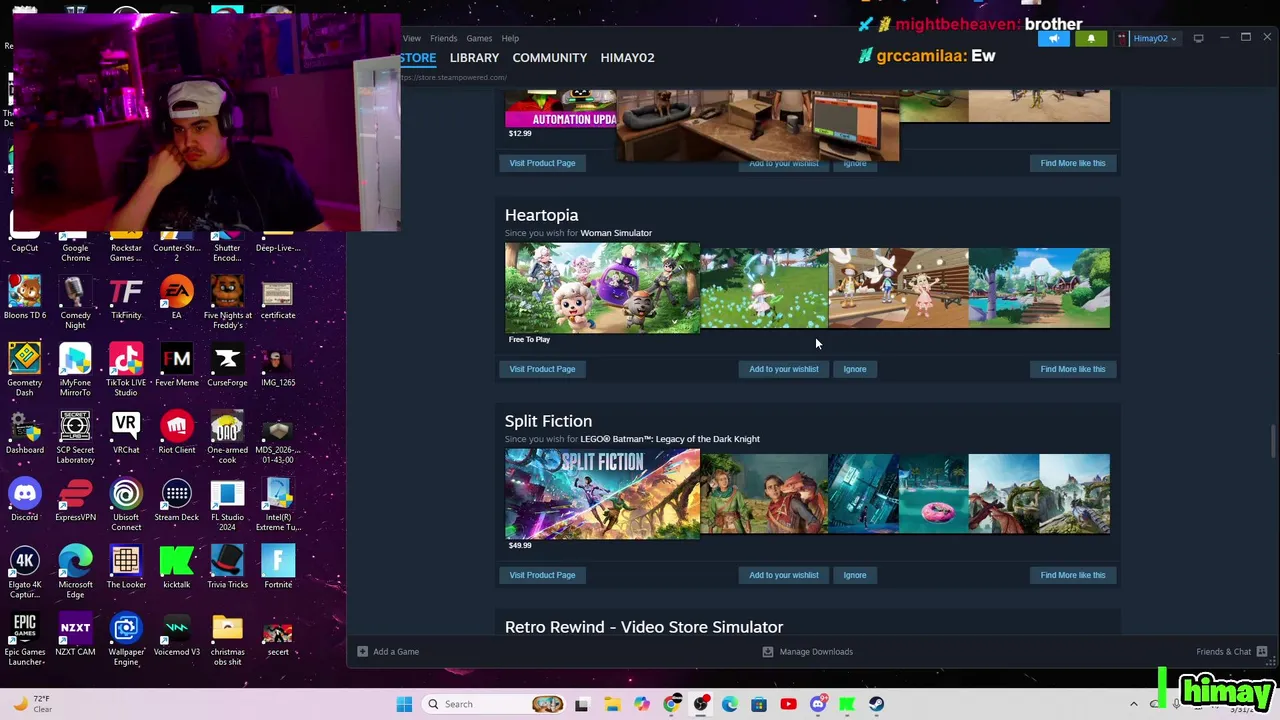Enter Big Picture mode monitor icon

tap(1198, 39)
